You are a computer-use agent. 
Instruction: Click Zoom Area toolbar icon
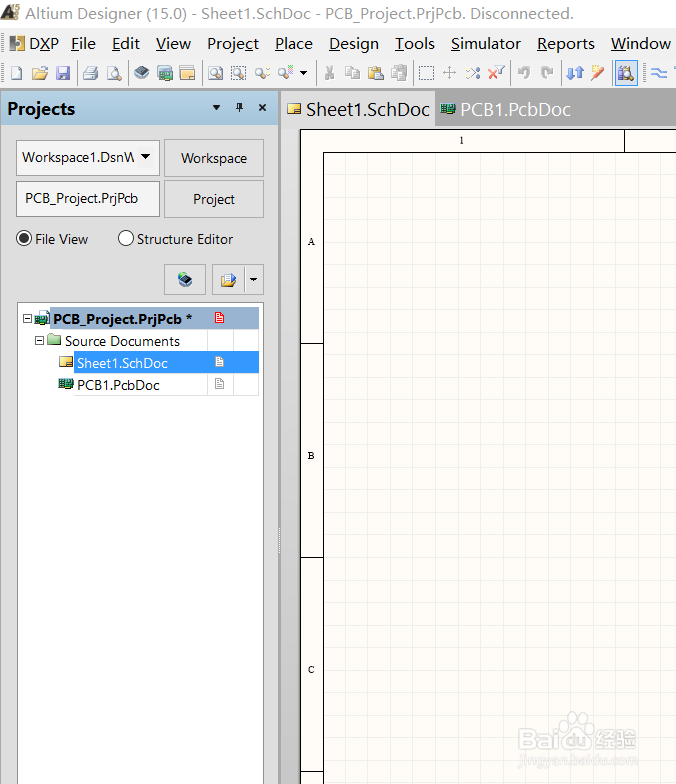(238, 74)
